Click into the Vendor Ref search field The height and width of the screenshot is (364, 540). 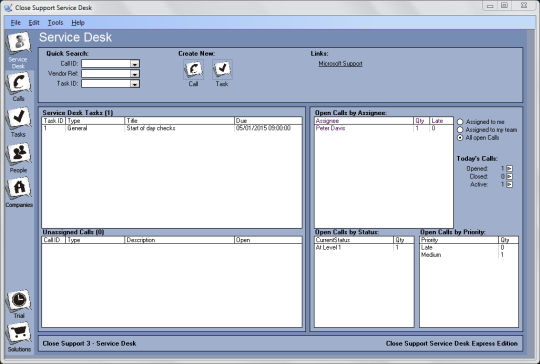(x=106, y=74)
